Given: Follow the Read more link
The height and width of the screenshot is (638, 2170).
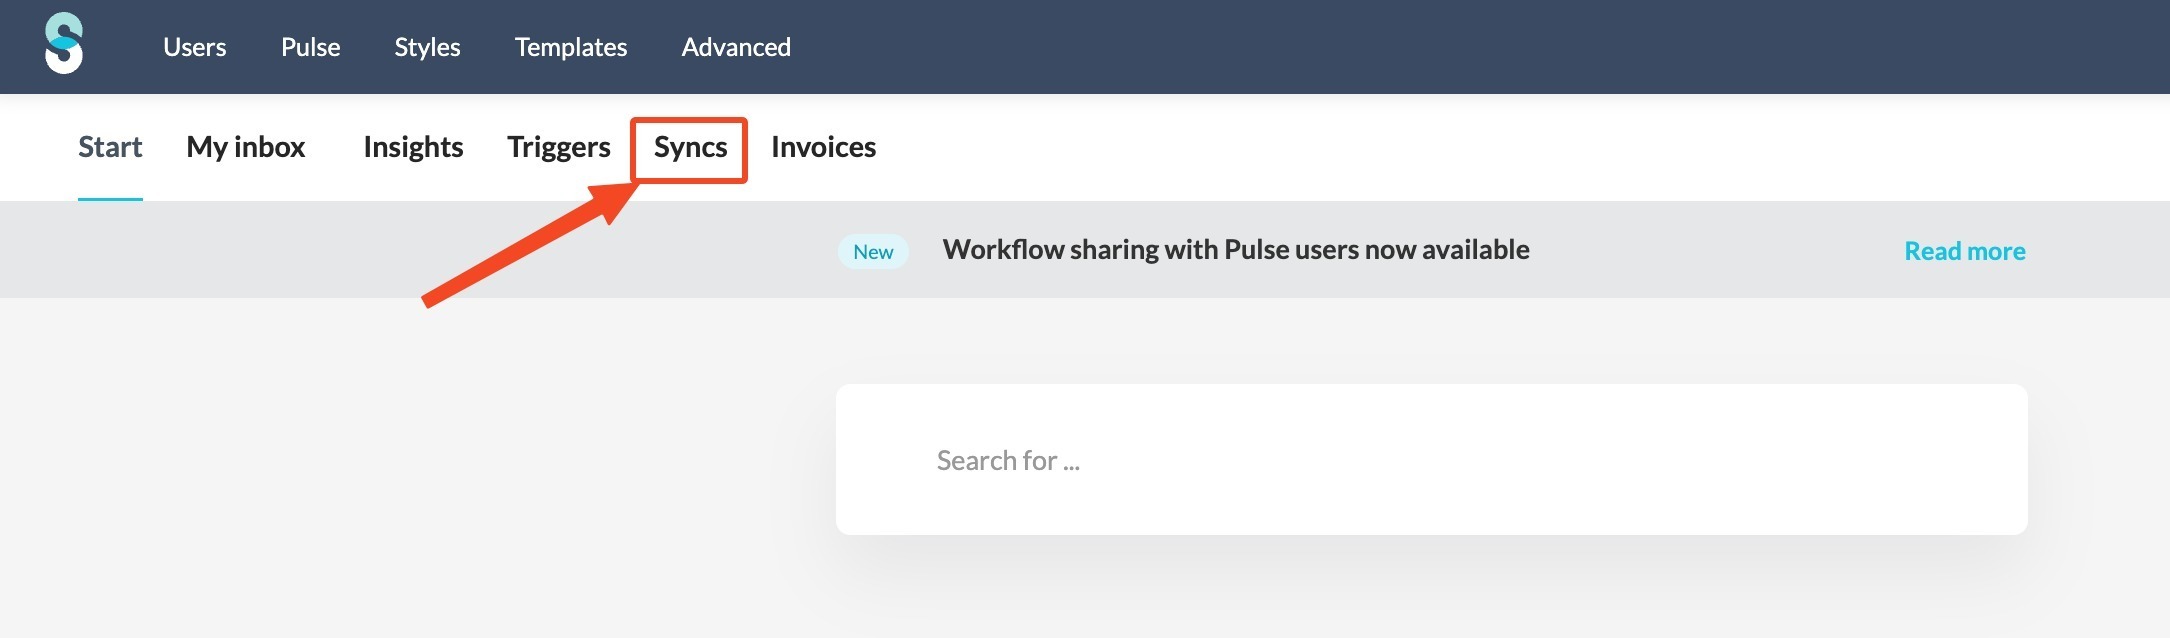Looking at the screenshot, I should 1964,251.
